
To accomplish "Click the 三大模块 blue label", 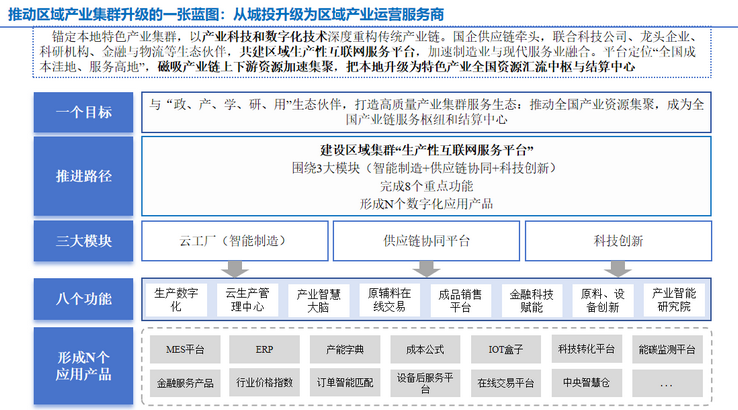I will [84, 241].
